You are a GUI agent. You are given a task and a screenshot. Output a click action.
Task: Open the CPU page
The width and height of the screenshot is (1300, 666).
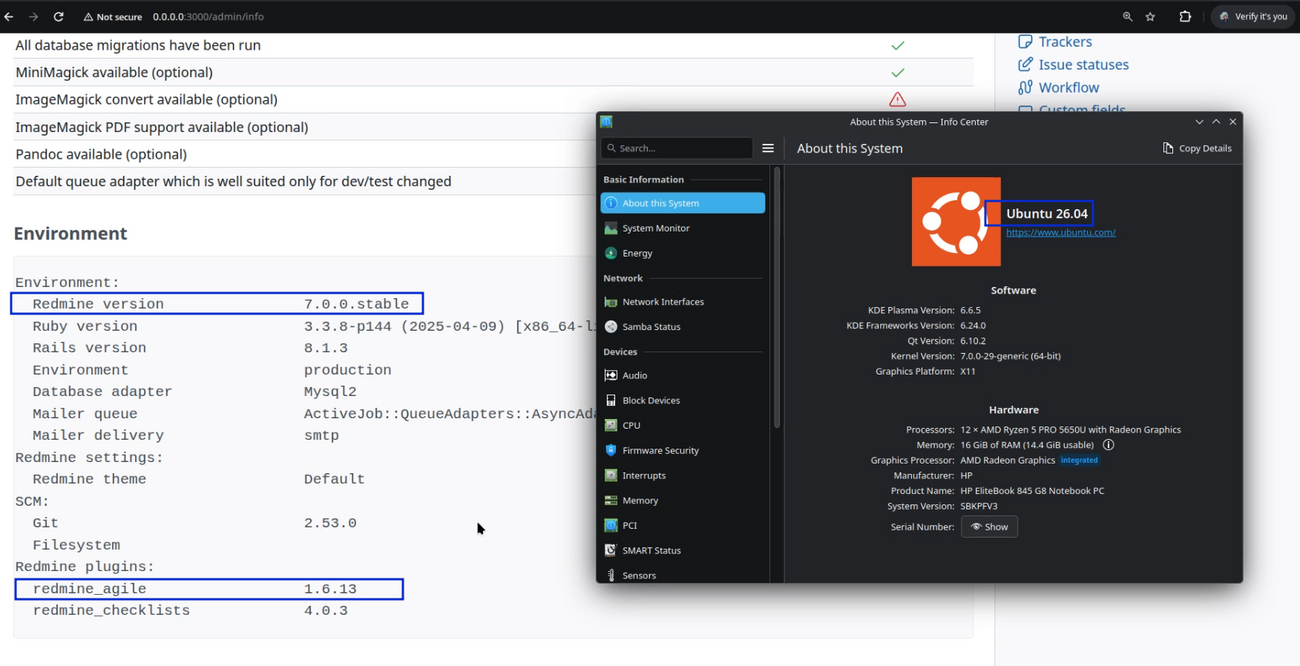tap(683, 425)
